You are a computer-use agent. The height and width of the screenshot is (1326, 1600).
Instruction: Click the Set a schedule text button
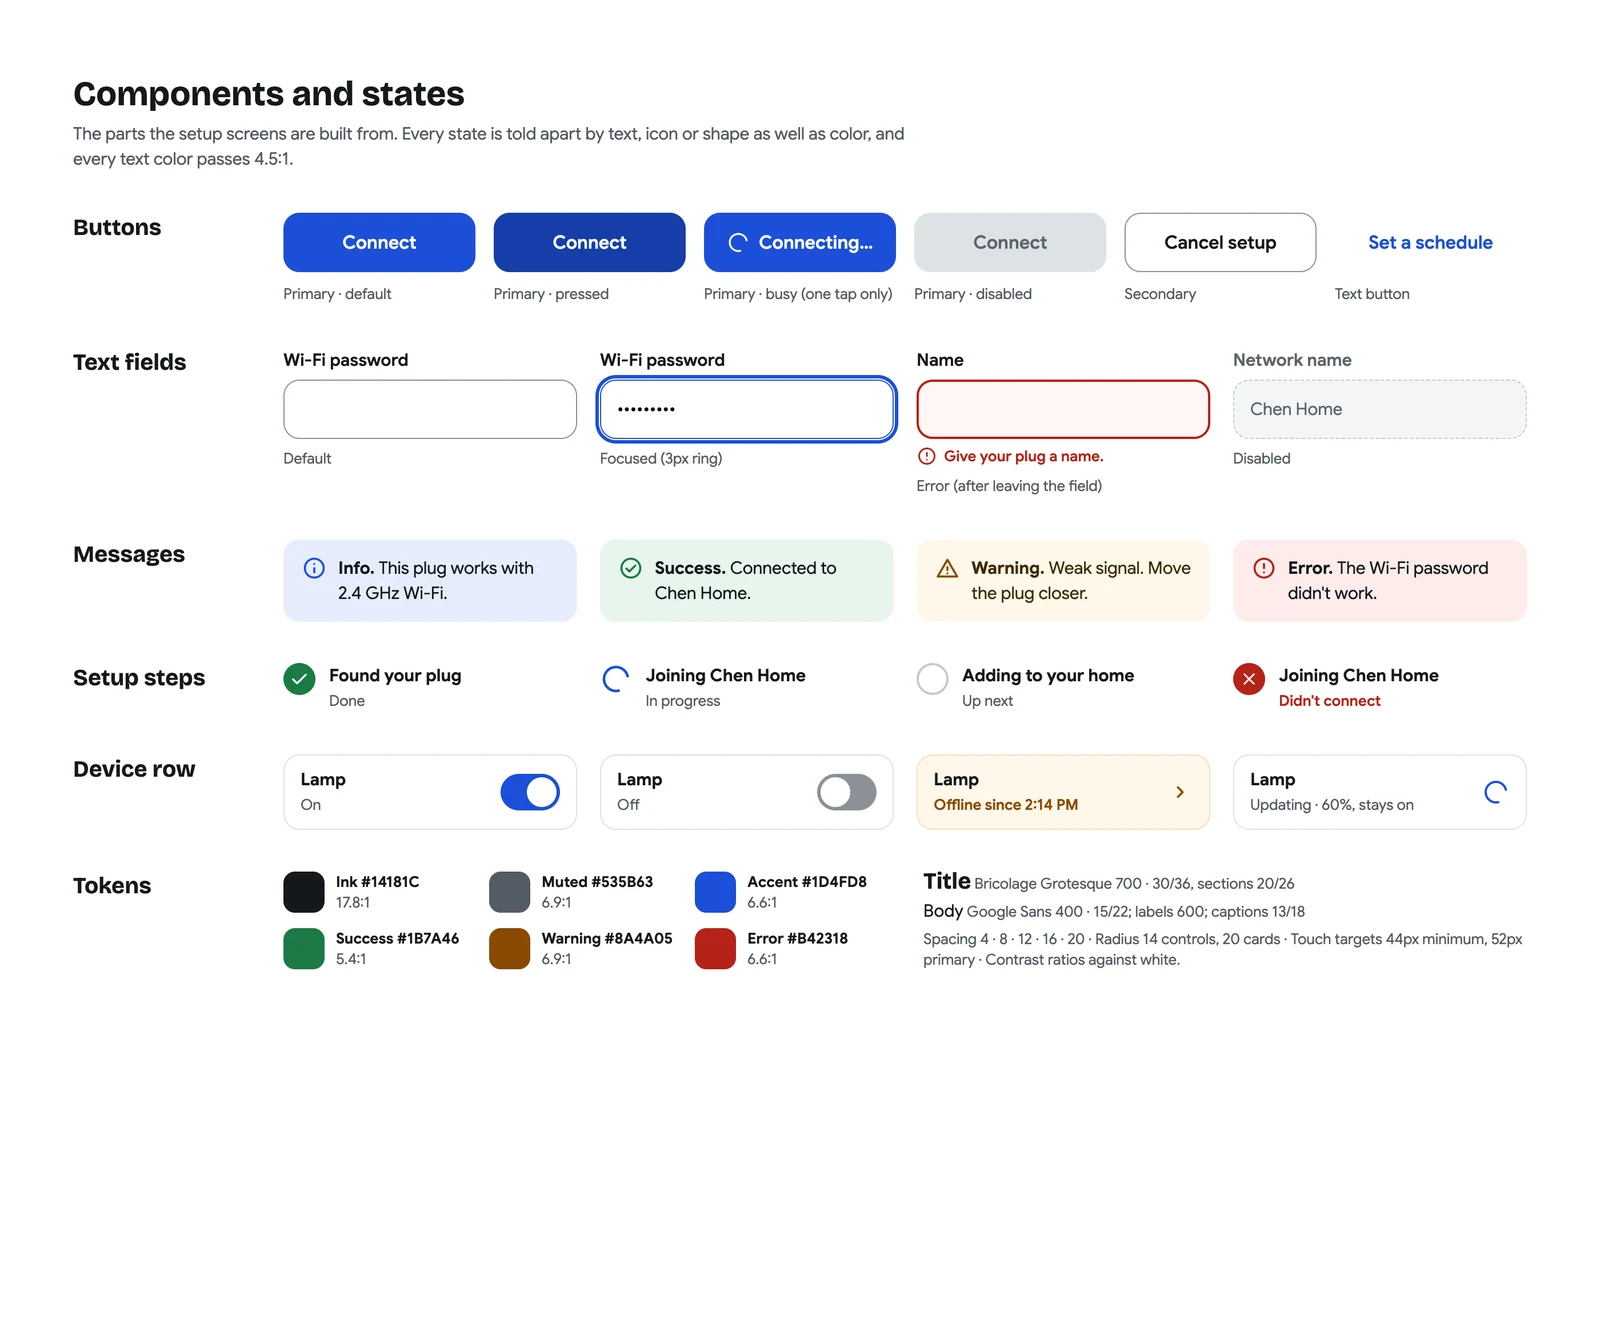[x=1430, y=242]
